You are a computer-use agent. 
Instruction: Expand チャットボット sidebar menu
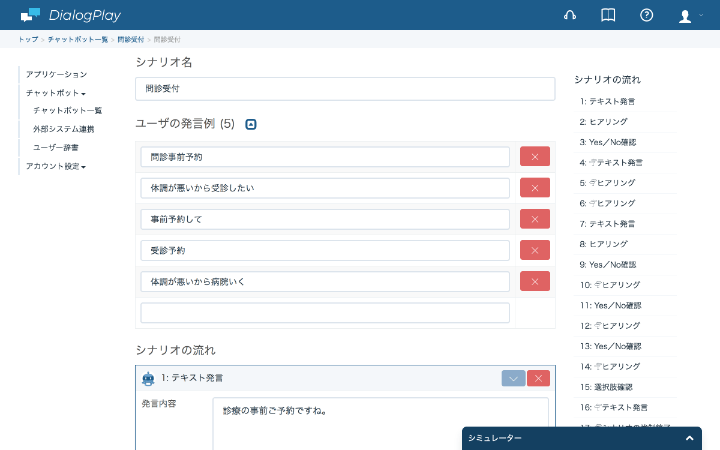56,93
